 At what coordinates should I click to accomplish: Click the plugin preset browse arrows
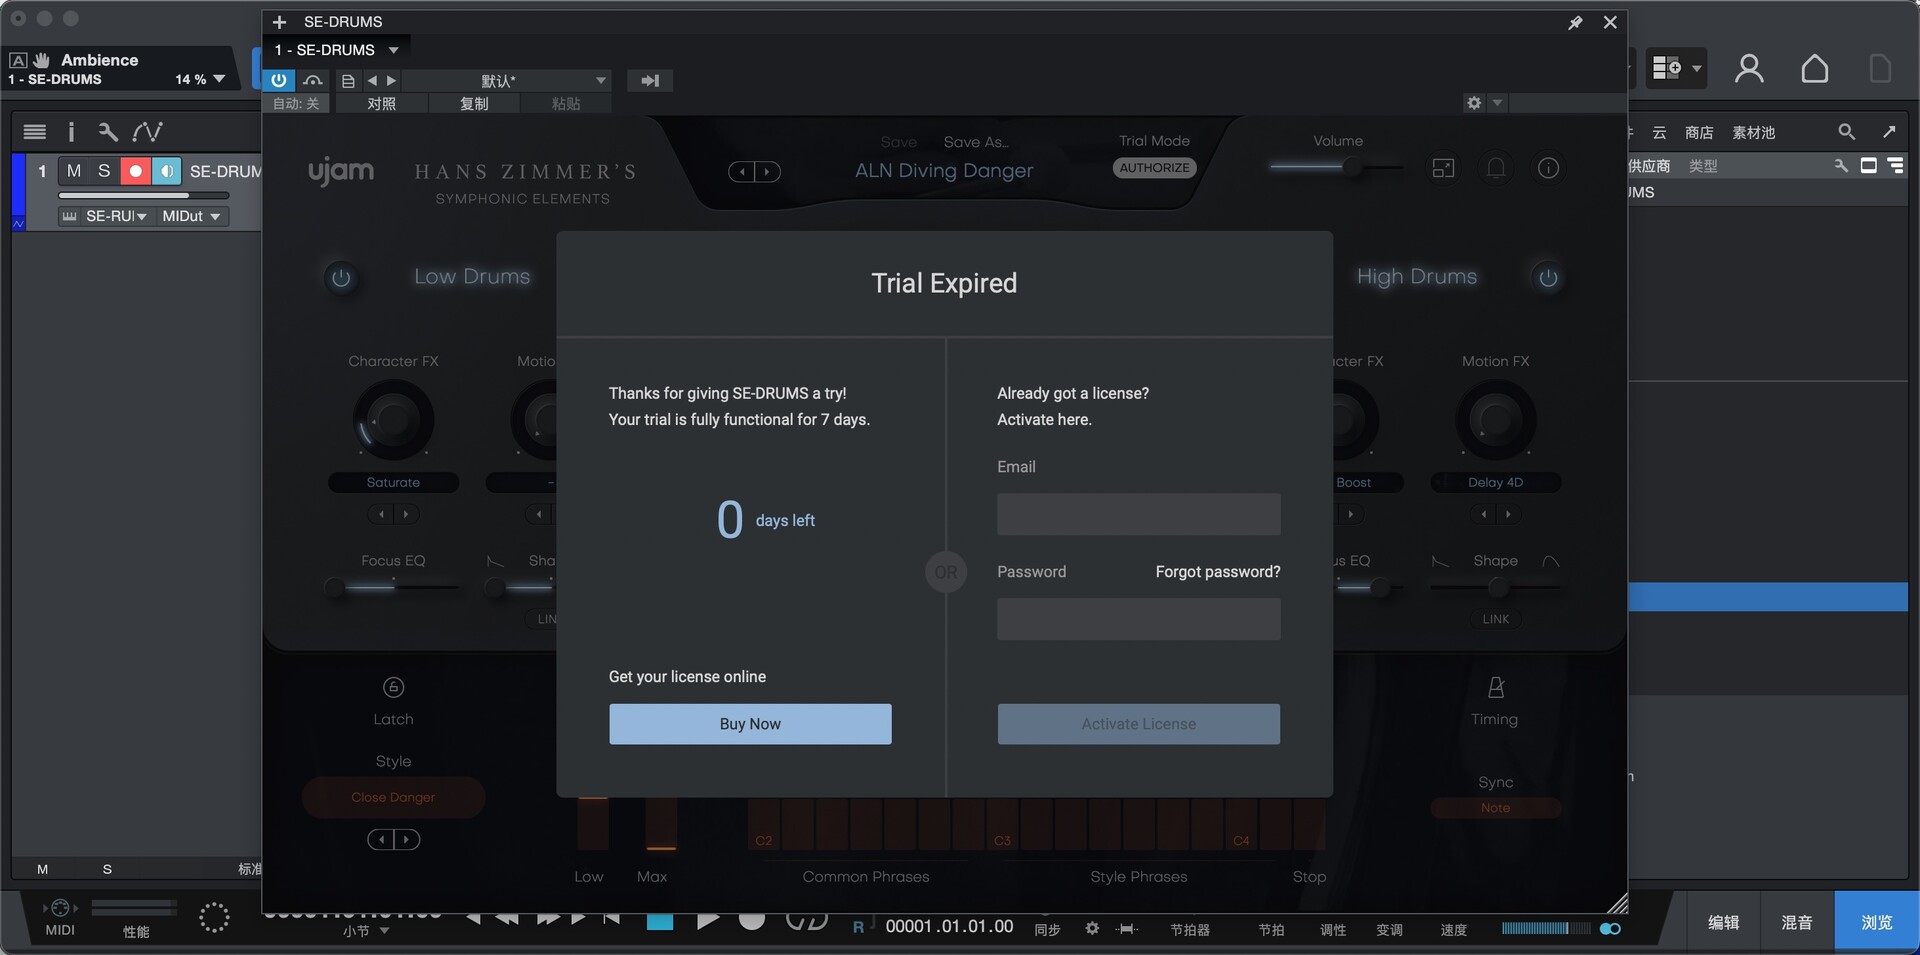754,172
